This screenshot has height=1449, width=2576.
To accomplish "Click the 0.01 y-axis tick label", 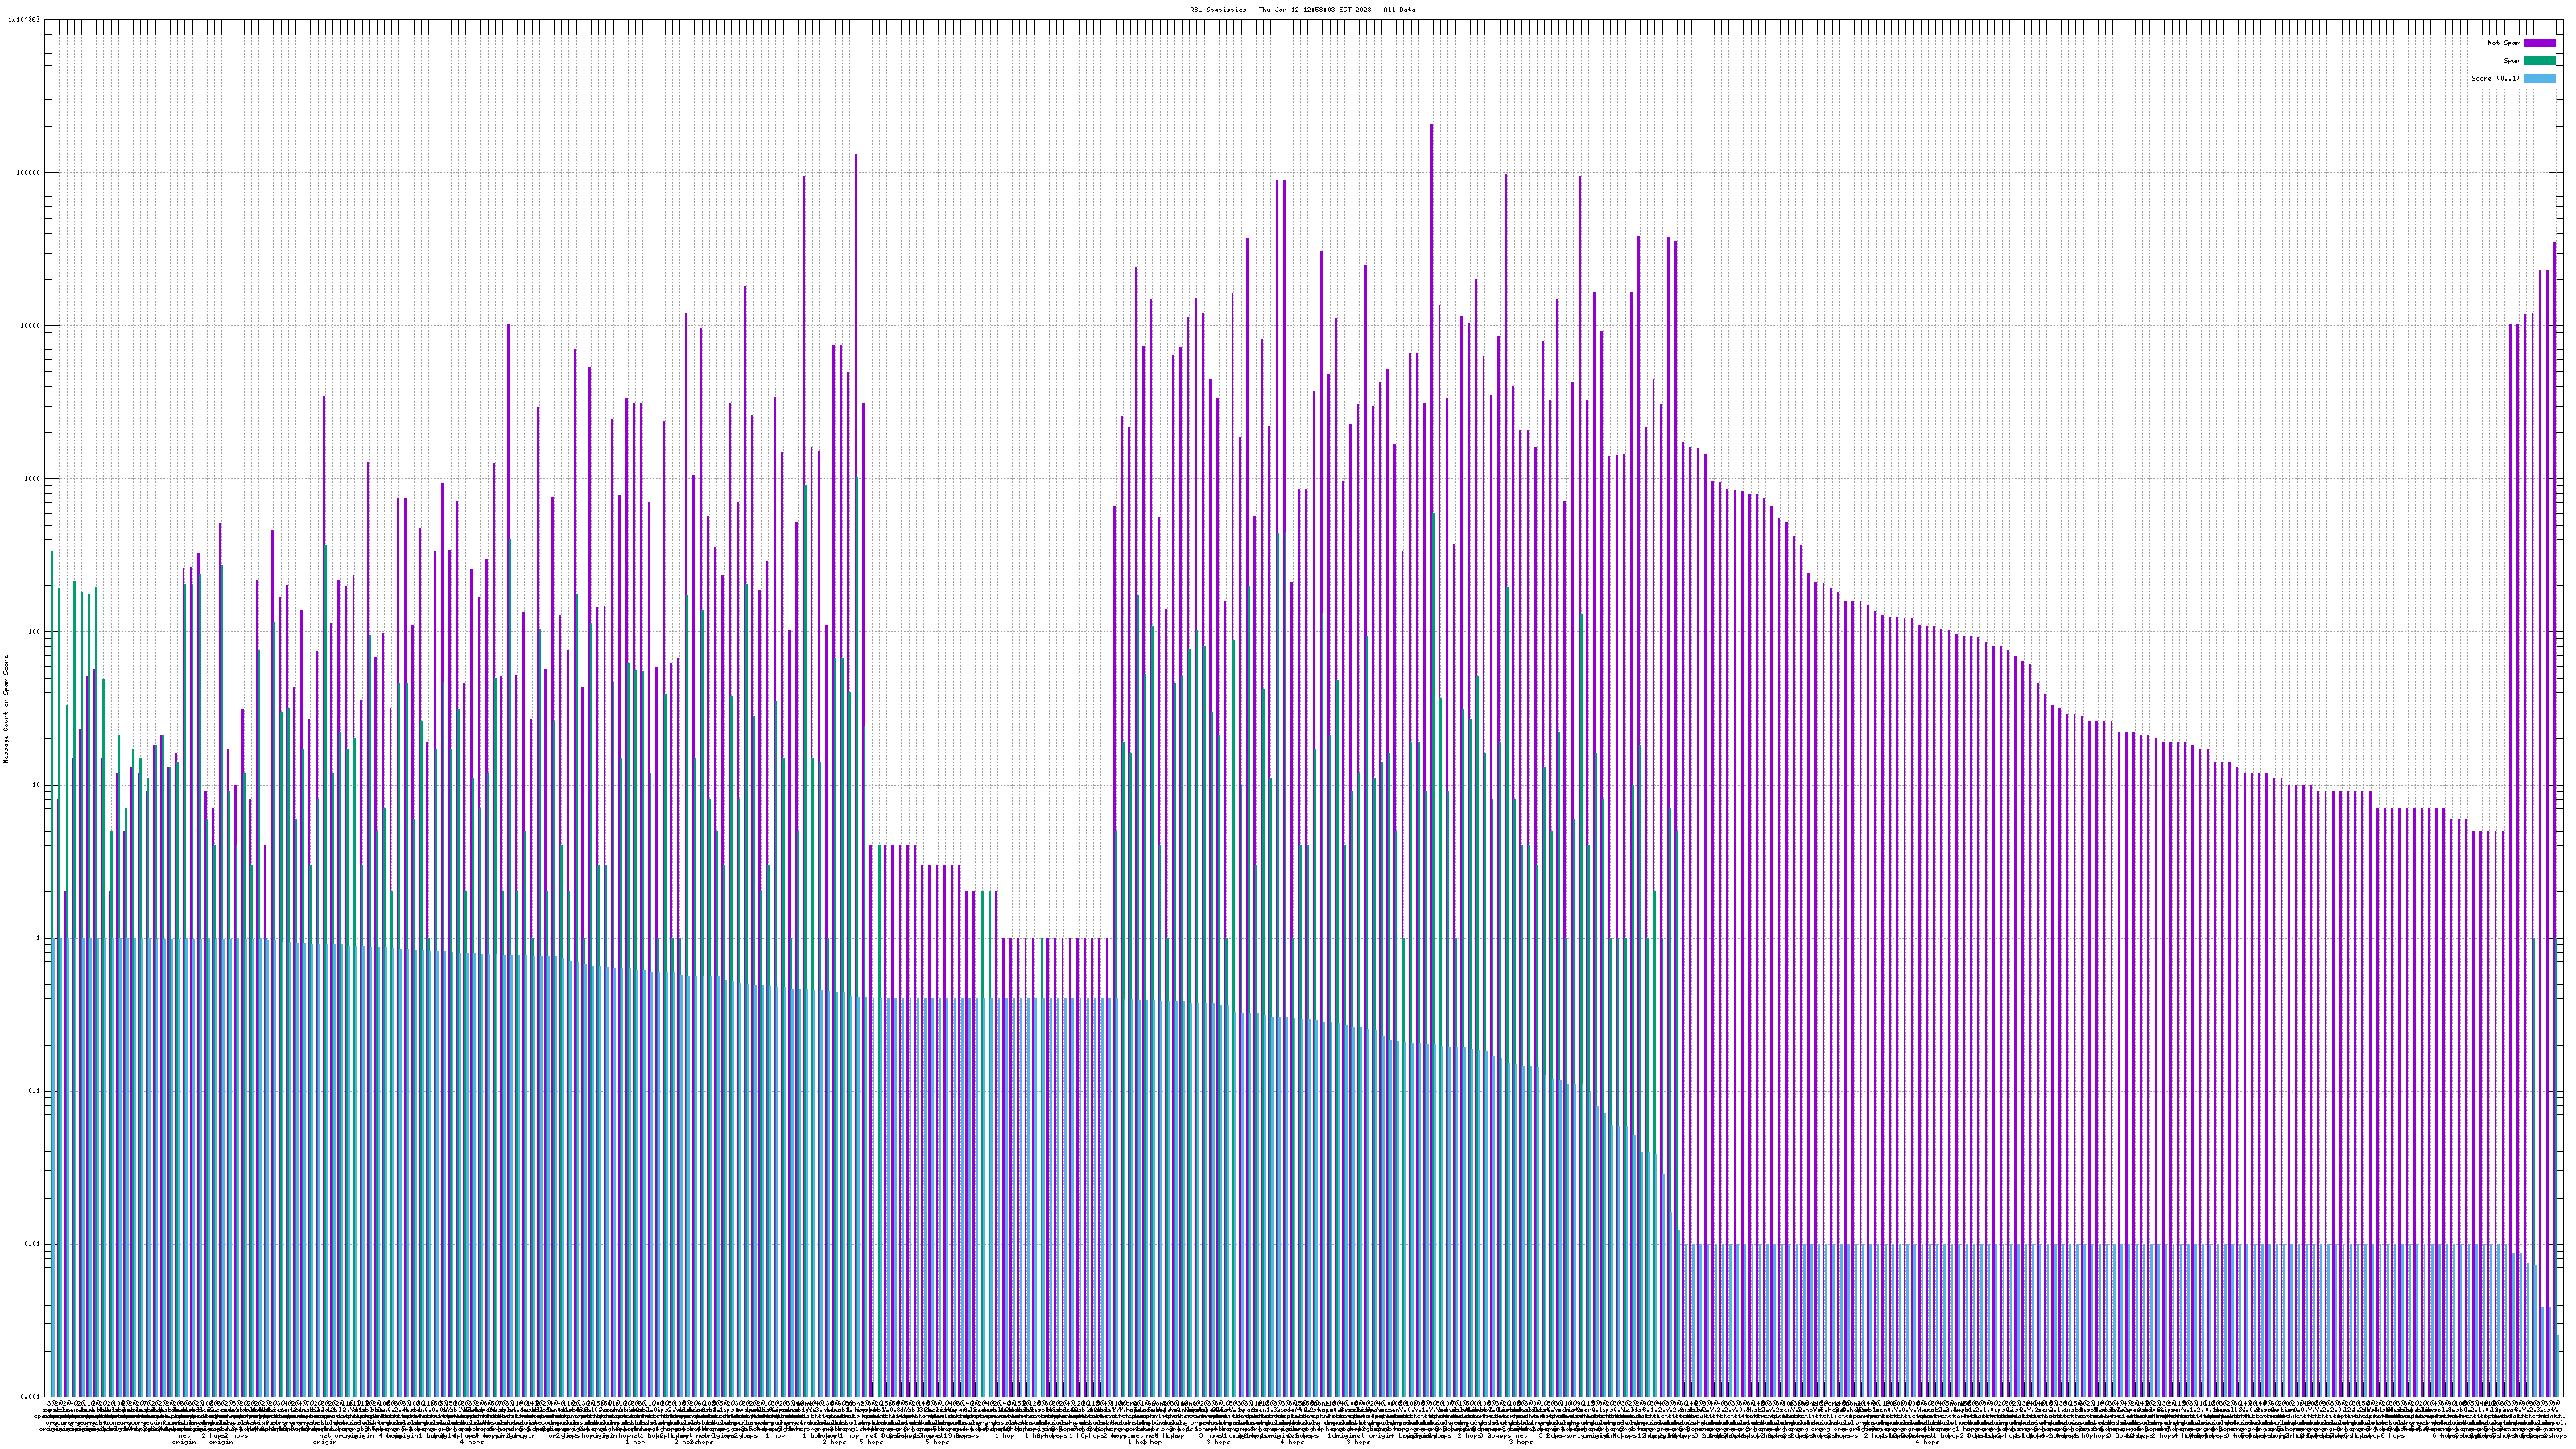I will pos(34,1244).
